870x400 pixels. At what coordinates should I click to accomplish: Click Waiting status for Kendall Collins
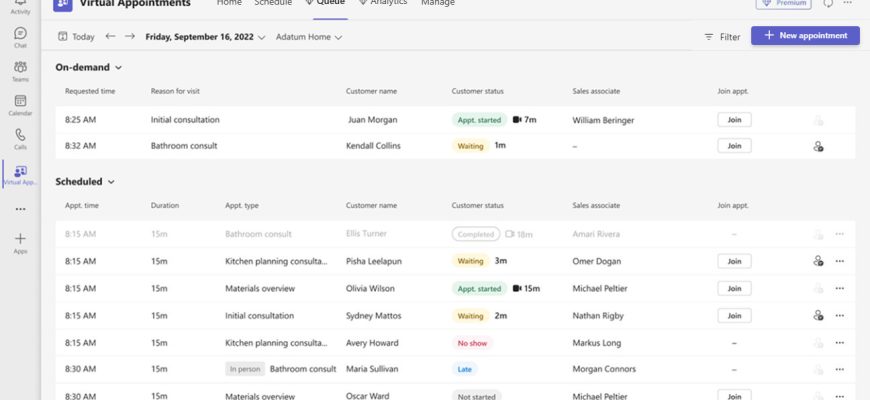click(x=471, y=146)
